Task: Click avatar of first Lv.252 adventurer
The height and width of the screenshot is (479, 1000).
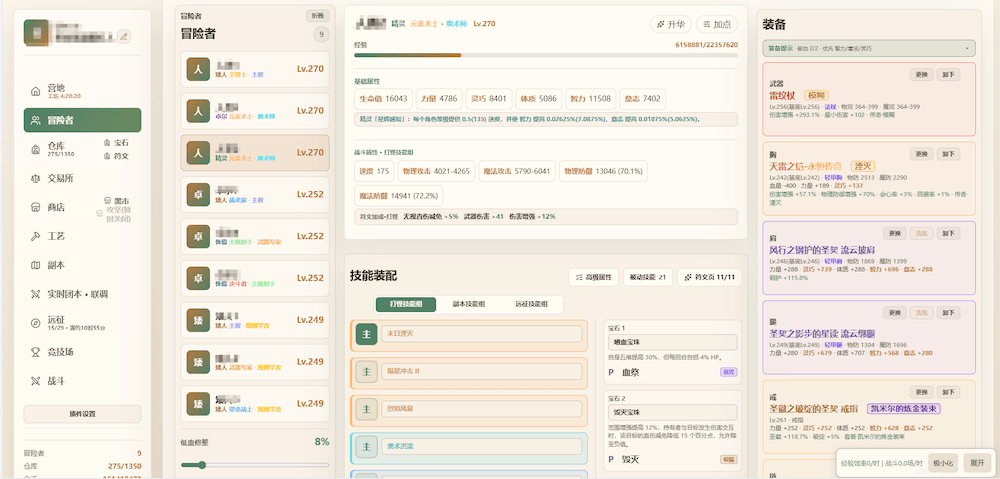Action: [x=198, y=195]
